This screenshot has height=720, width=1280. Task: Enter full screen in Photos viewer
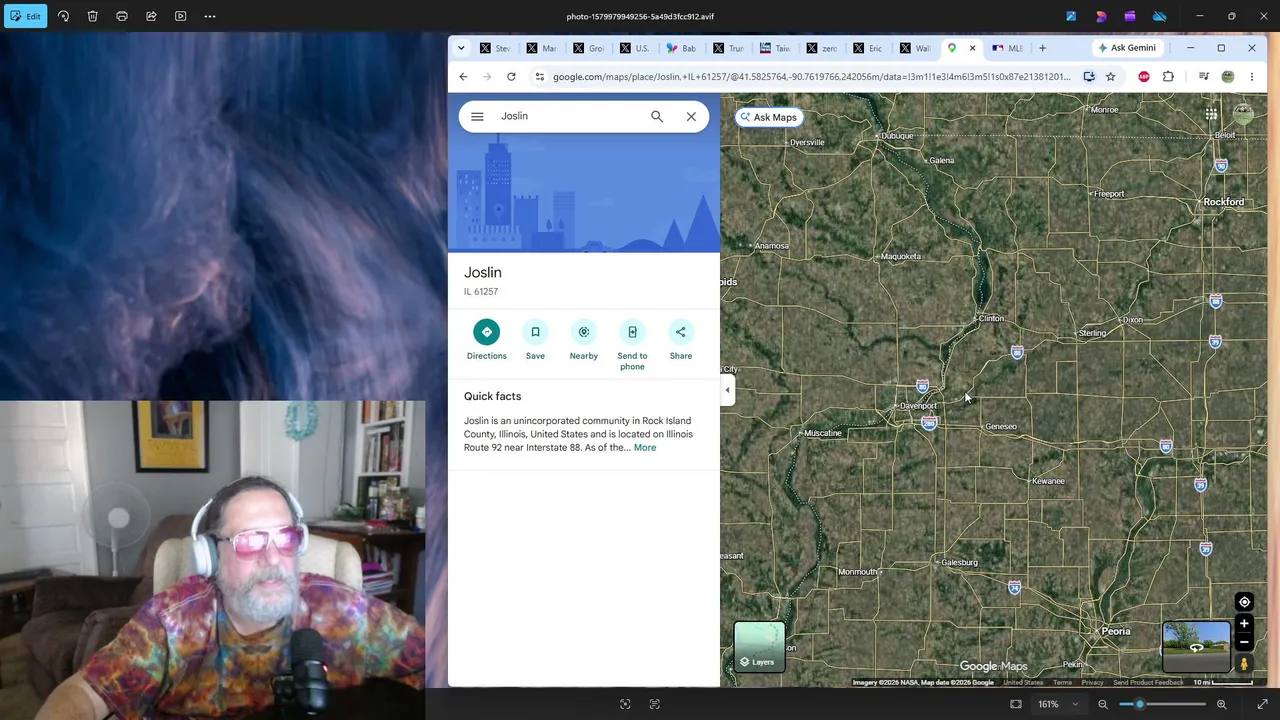point(1262,705)
